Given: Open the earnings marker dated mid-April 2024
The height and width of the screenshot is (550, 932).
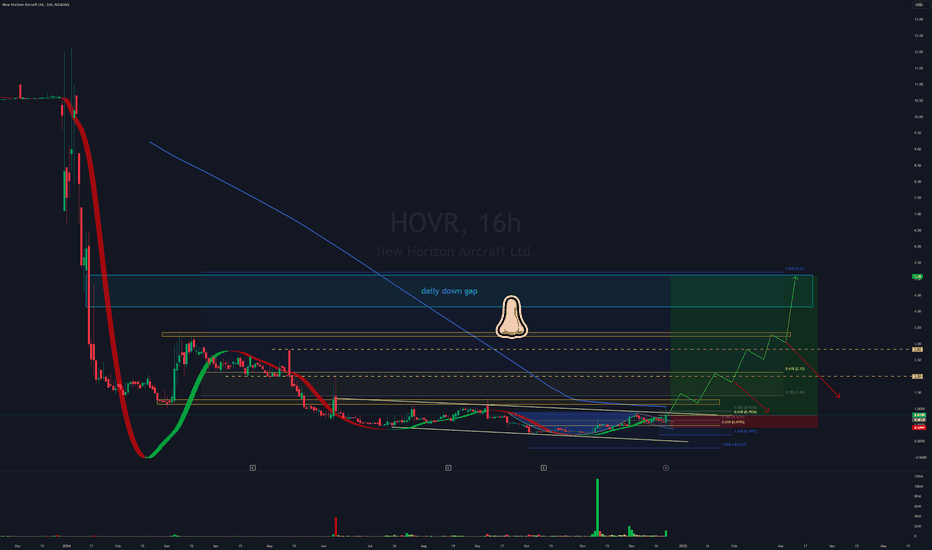Looking at the screenshot, I should tap(253, 468).
